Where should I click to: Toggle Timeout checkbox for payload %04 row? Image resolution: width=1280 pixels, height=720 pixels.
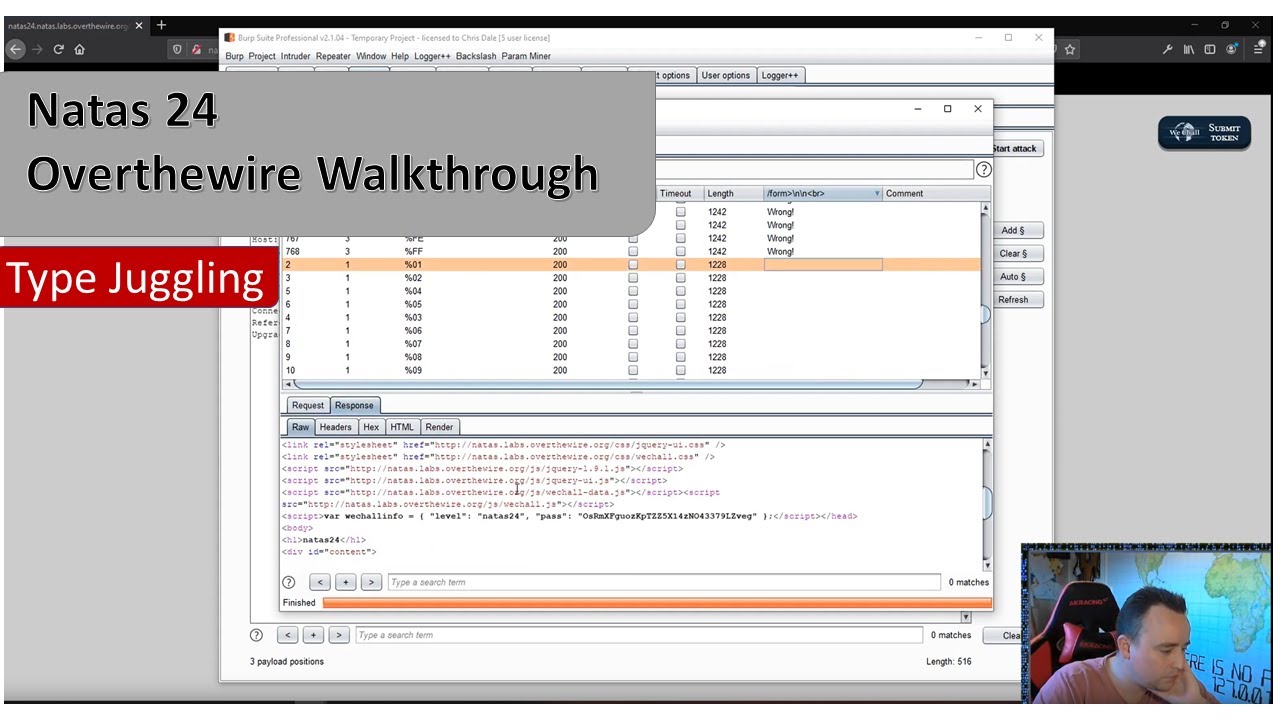pos(680,291)
